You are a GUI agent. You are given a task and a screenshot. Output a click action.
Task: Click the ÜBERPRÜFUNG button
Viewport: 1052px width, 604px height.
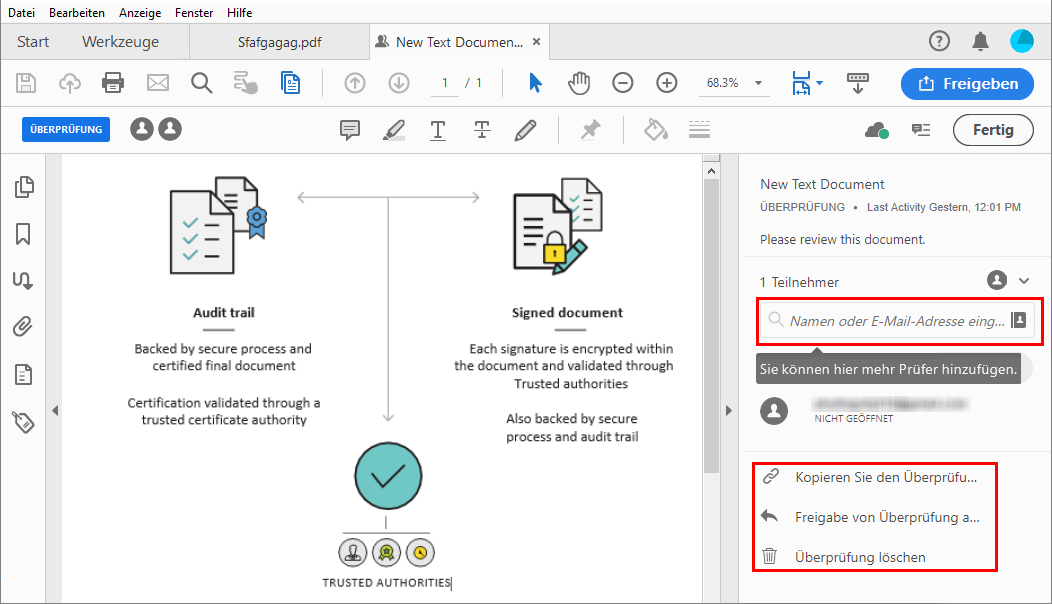pos(66,130)
